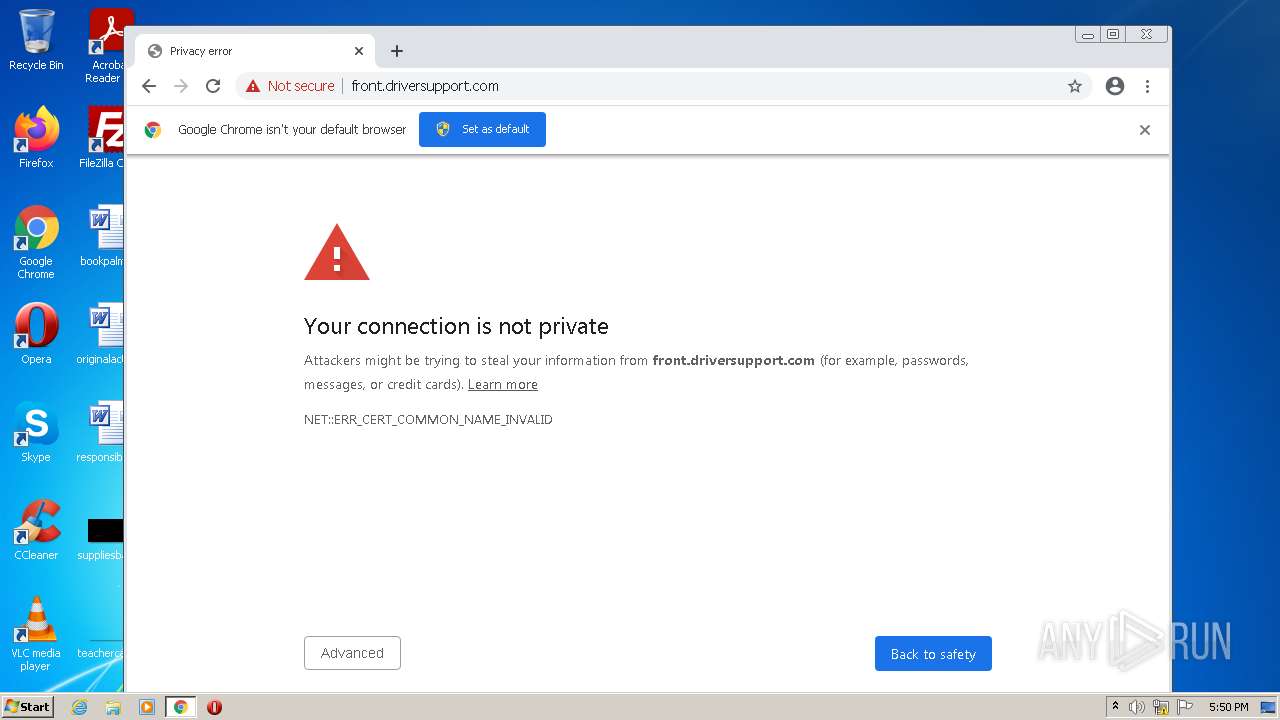Screen dimensions: 1280x720
Task: Select the Privacy error tab
Action: click(x=255, y=51)
